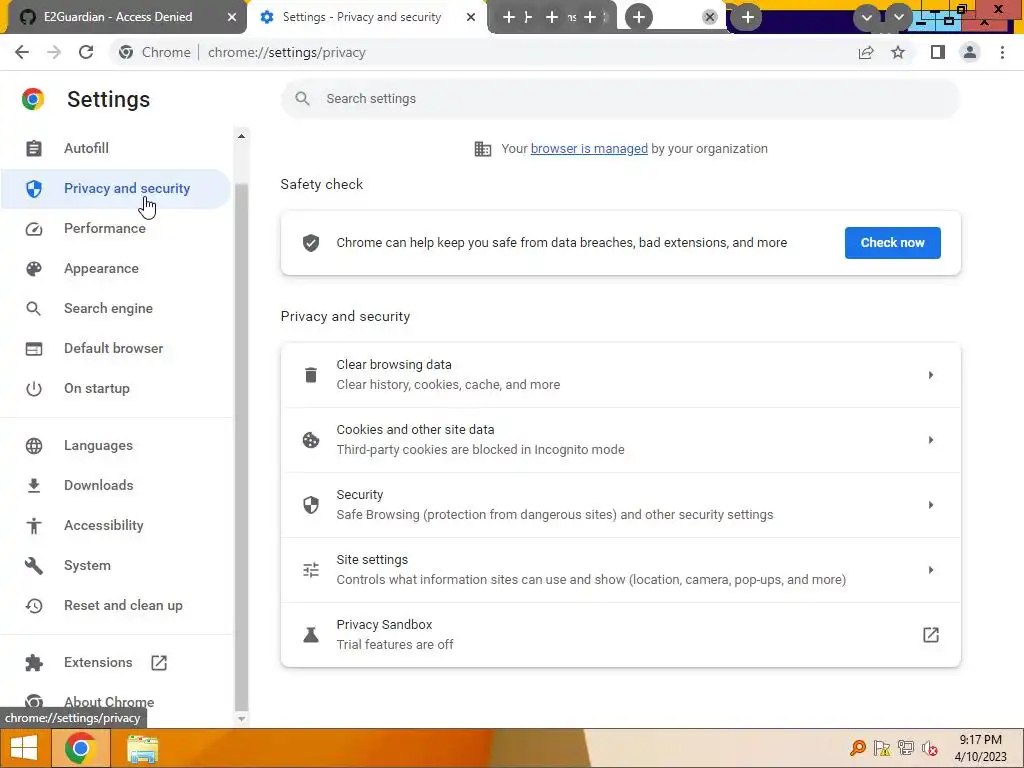
Task: Bookmark this page with the star icon
Action: (898, 52)
